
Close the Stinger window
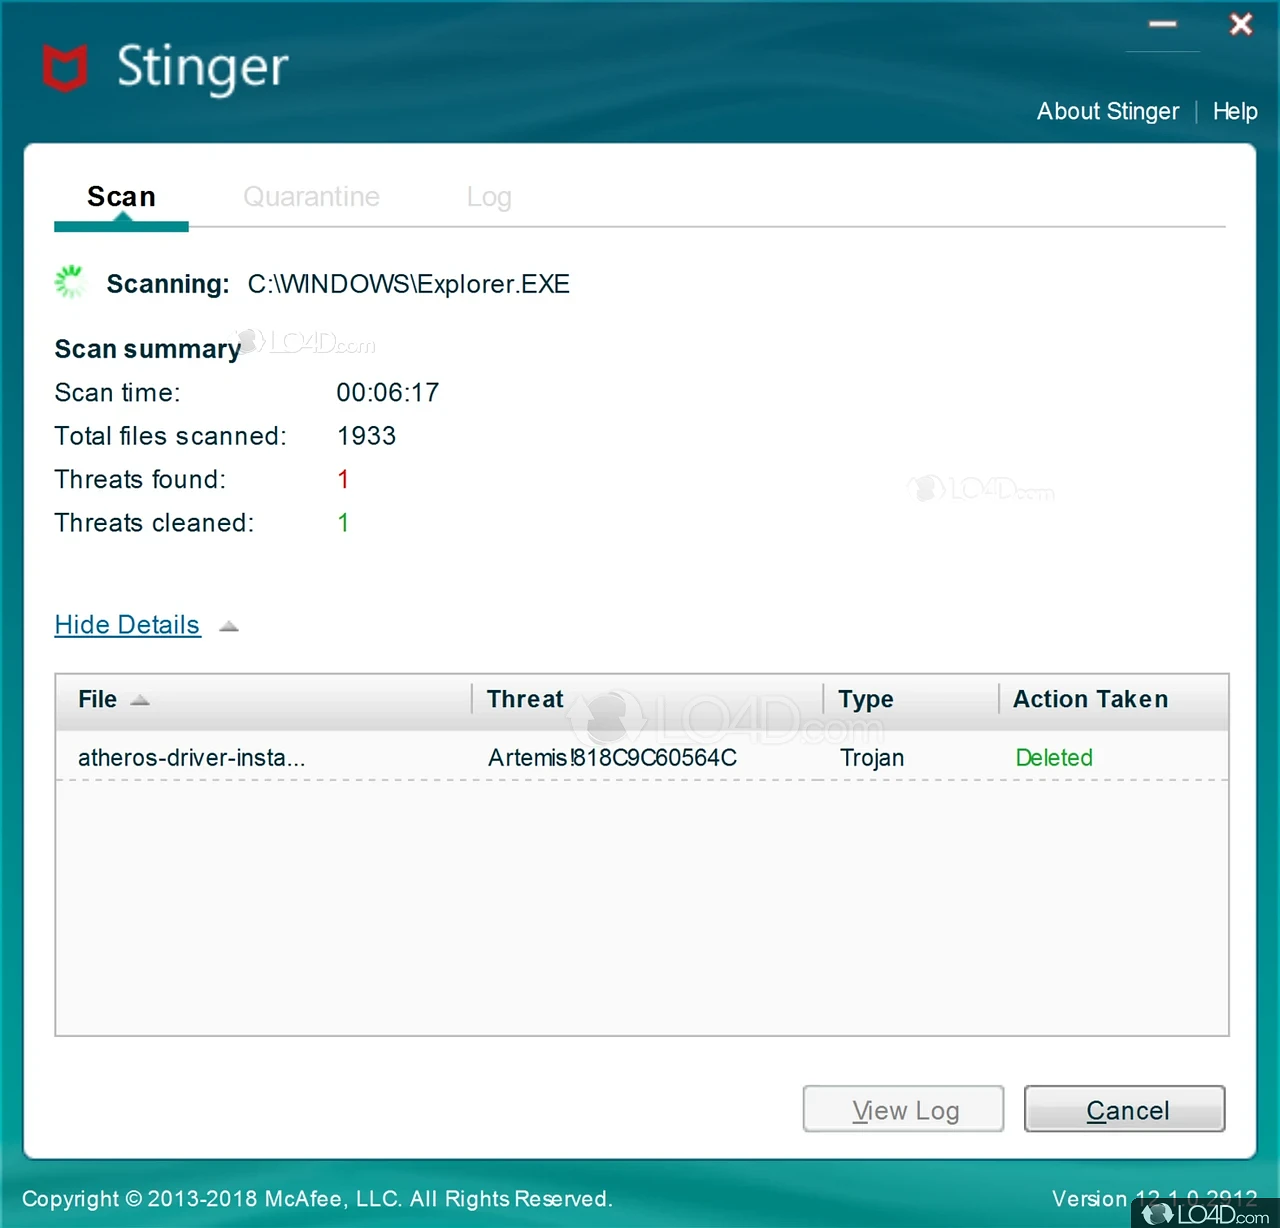coord(1240,24)
